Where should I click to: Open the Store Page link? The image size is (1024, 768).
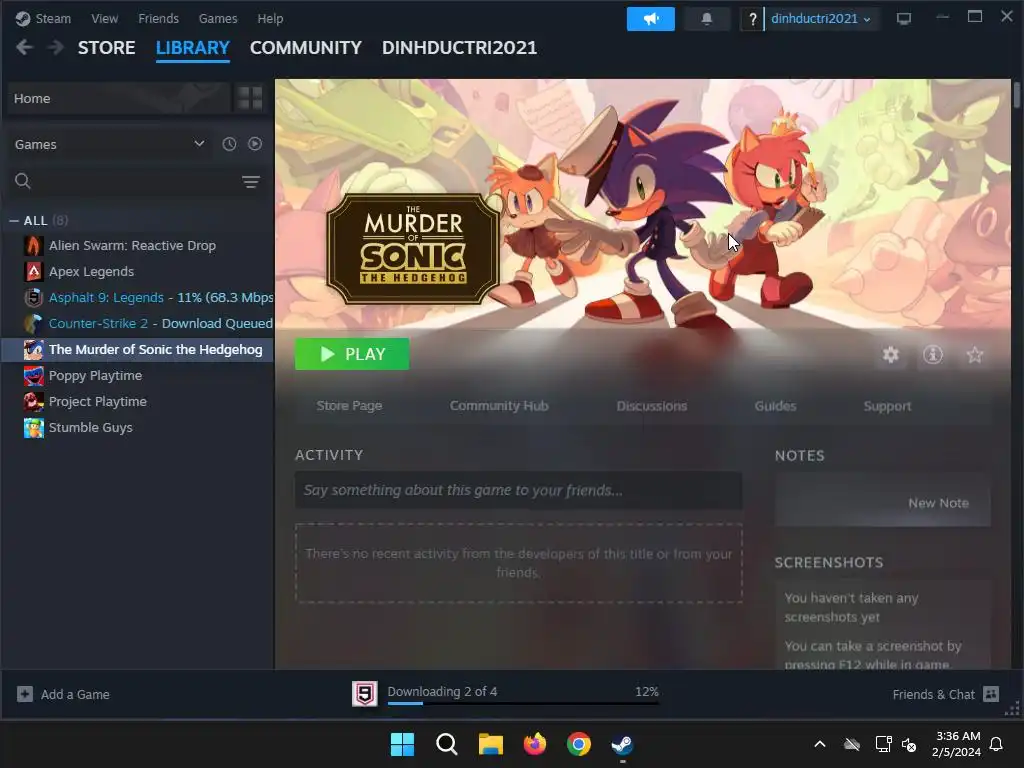pos(349,406)
